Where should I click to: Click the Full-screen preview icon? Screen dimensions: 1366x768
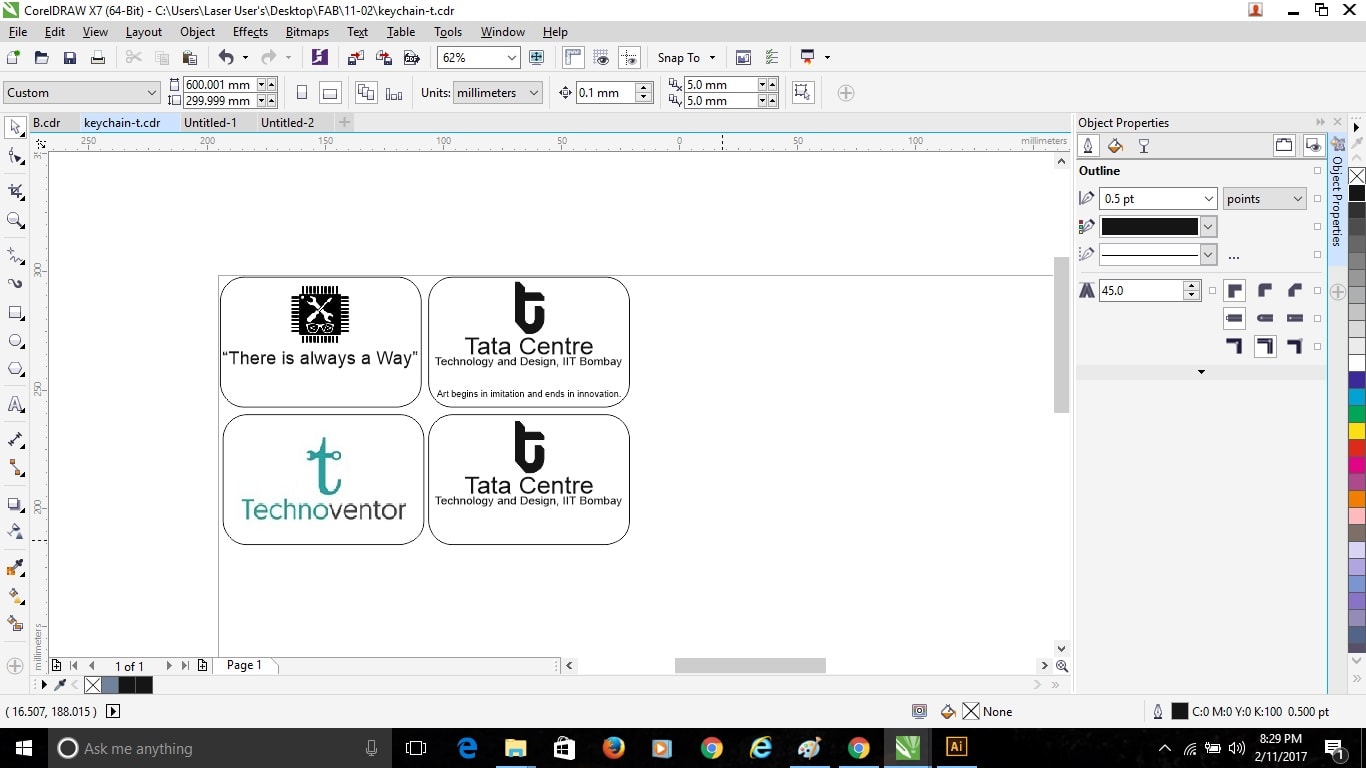pyautogui.click(x=536, y=58)
